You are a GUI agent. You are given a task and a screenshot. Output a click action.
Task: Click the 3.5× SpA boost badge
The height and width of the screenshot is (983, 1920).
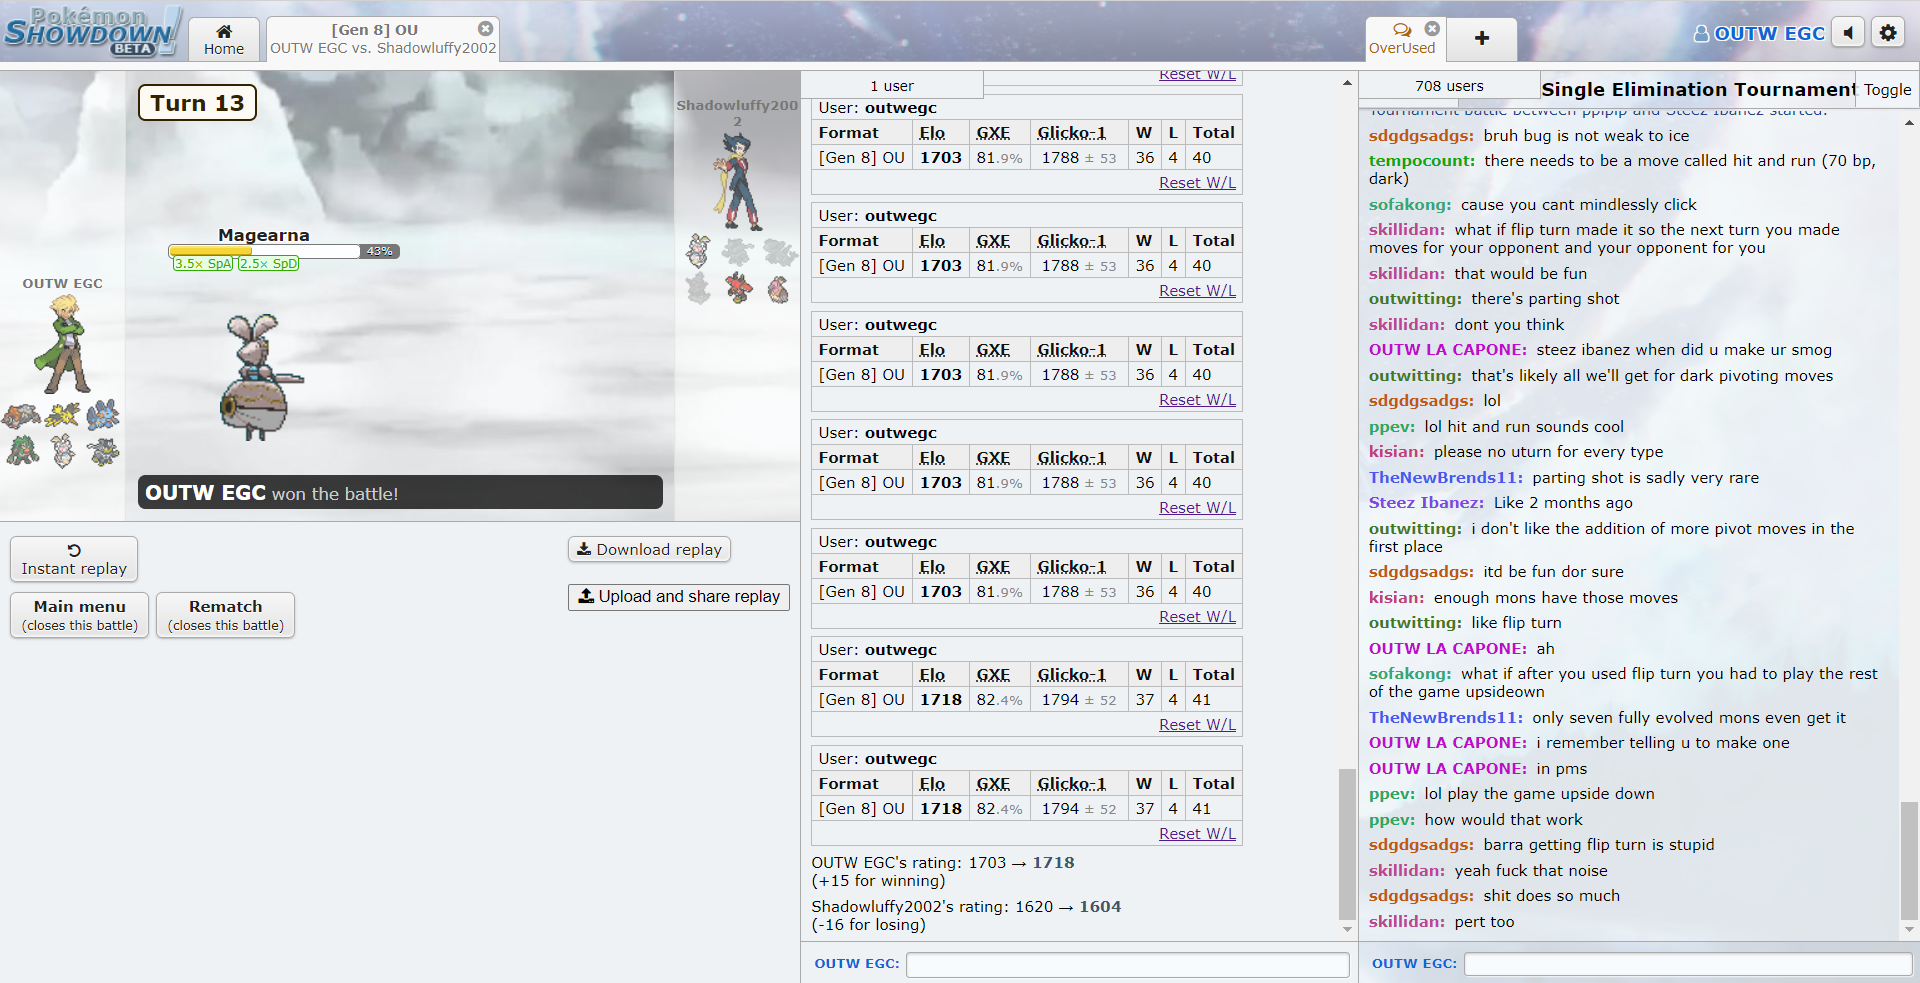(x=203, y=264)
